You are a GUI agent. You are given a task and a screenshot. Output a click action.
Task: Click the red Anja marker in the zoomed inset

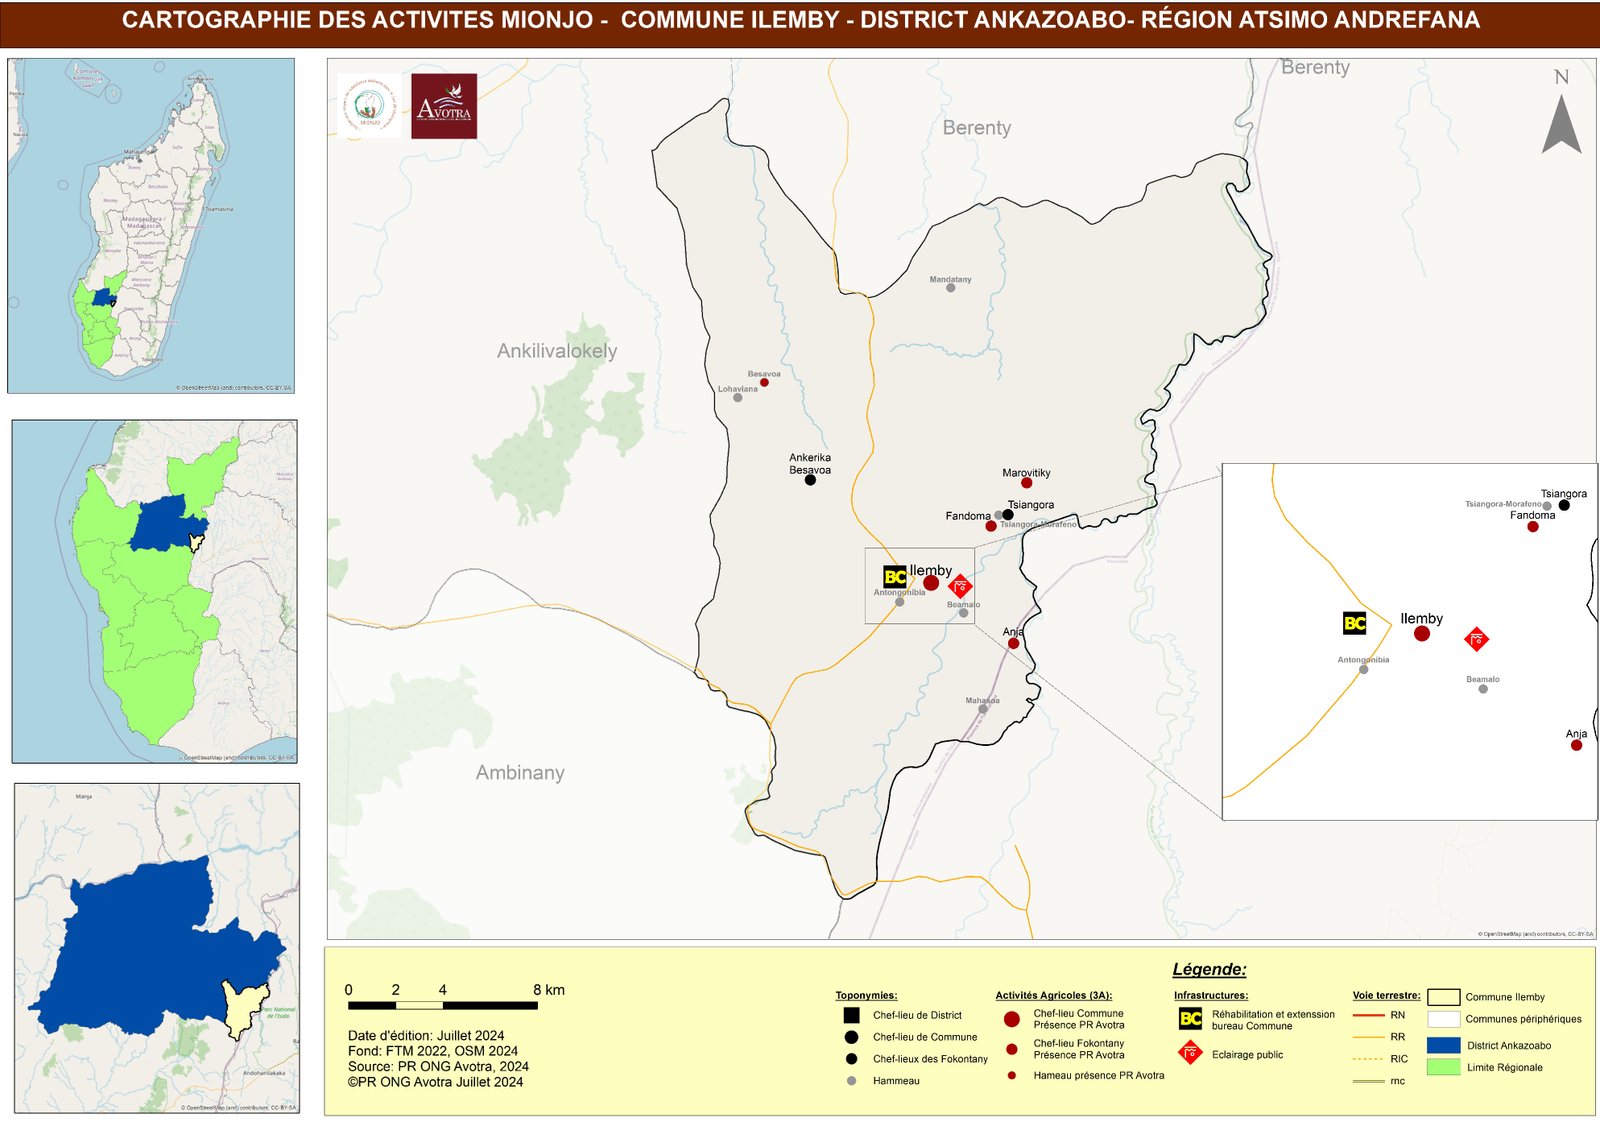[1576, 745]
